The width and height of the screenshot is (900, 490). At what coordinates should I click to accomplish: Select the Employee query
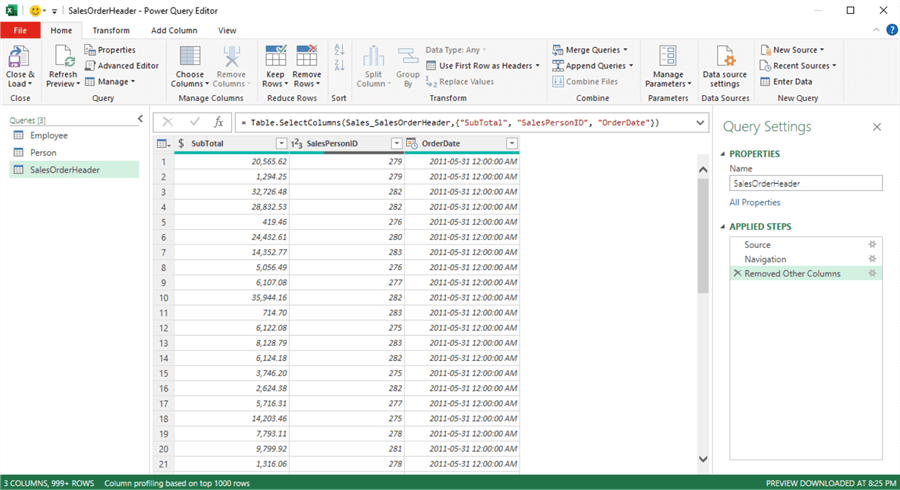[x=49, y=135]
